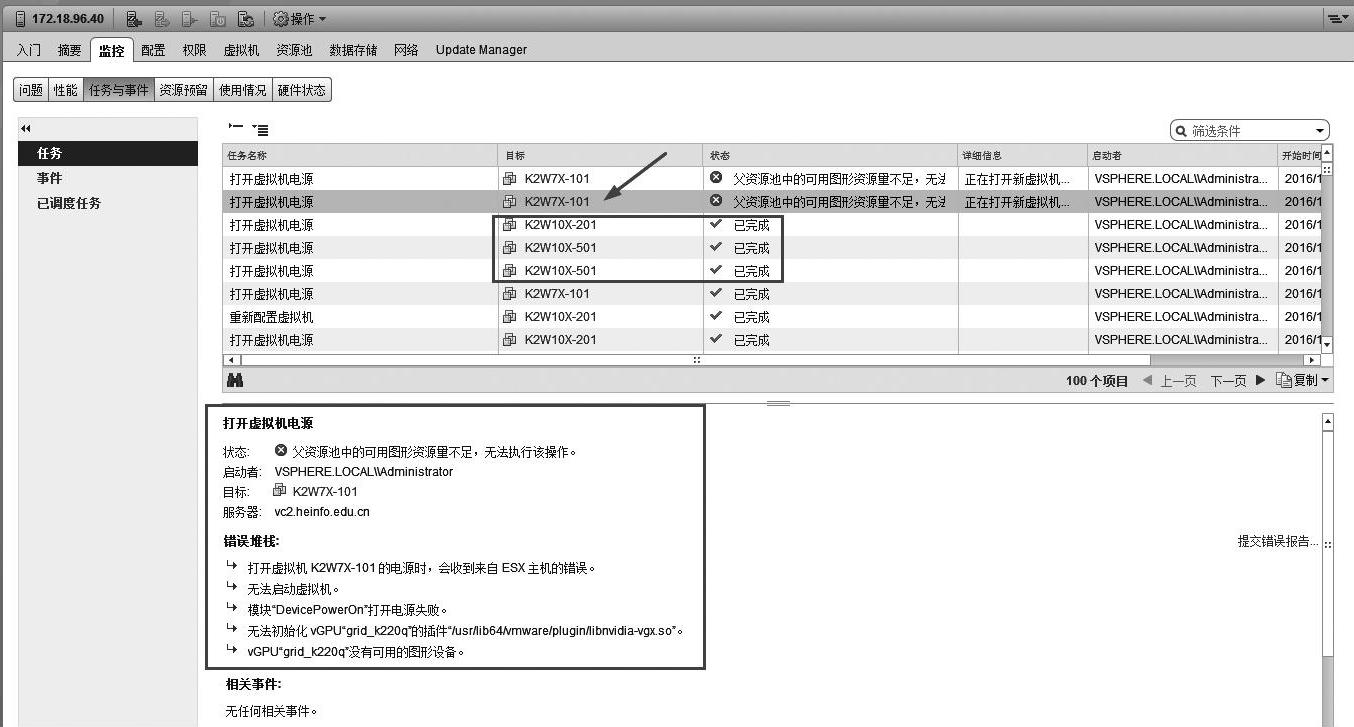The image size is (1354, 727).
Task: Sort the table by the 任务名称 column header
Action: pos(360,156)
